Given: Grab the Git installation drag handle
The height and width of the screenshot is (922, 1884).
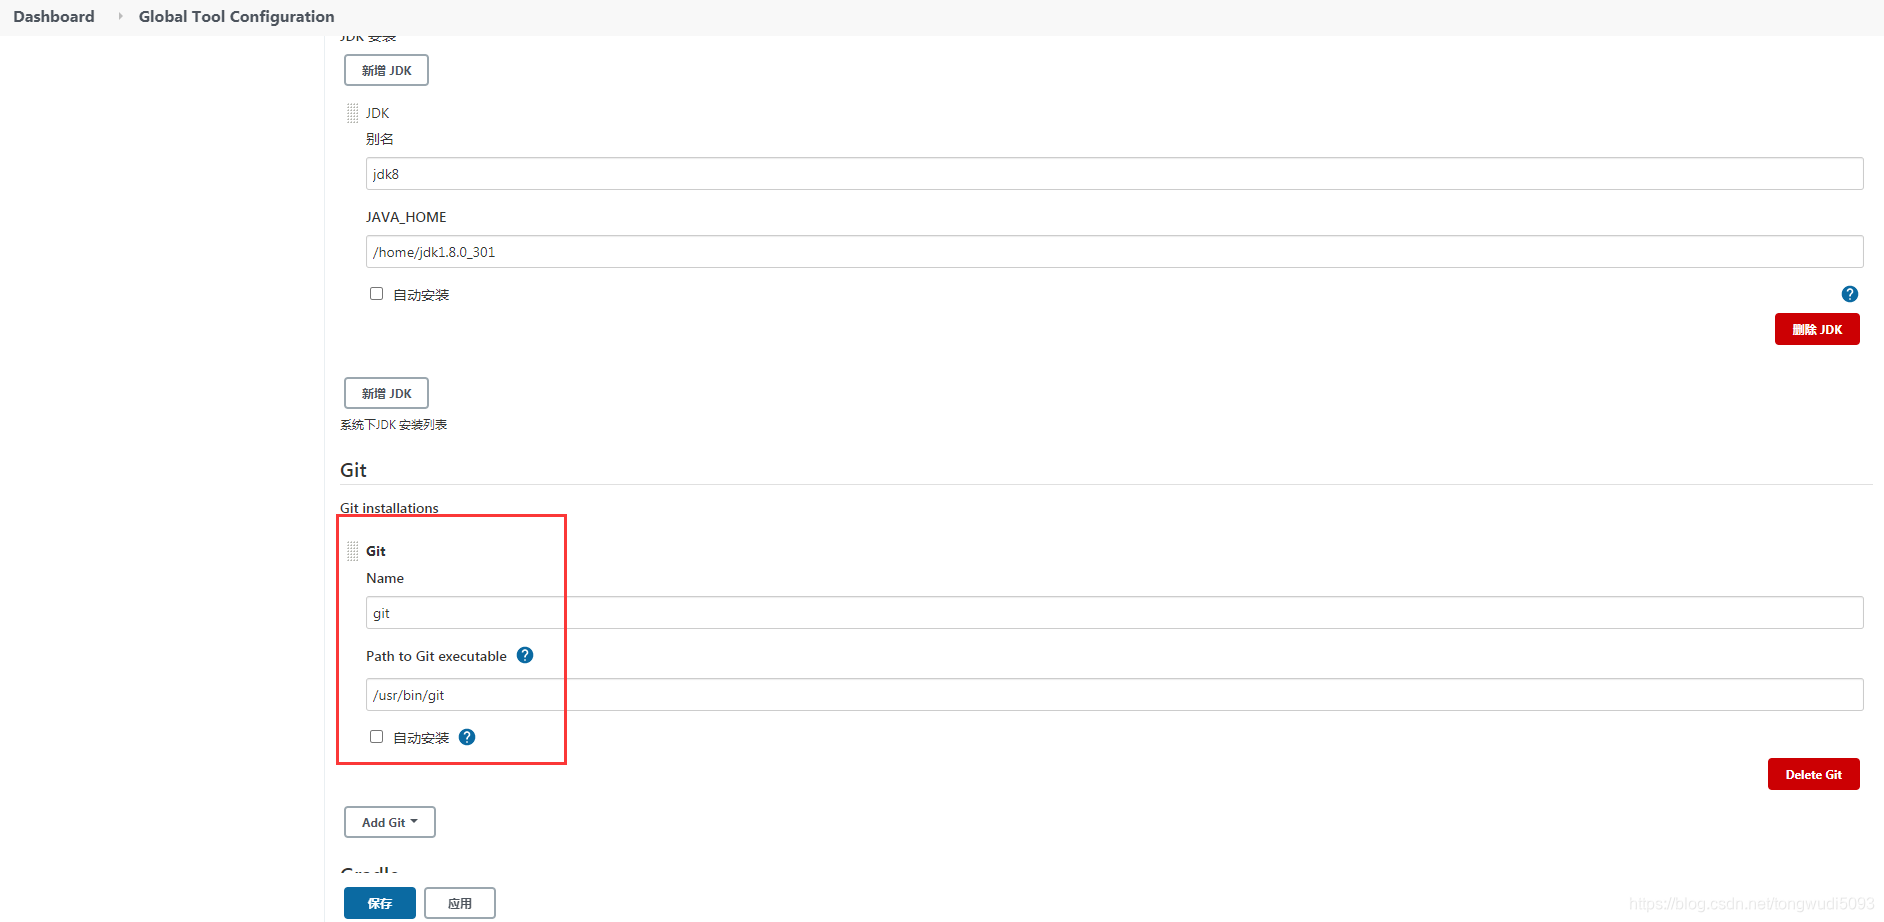Looking at the screenshot, I should (352, 551).
